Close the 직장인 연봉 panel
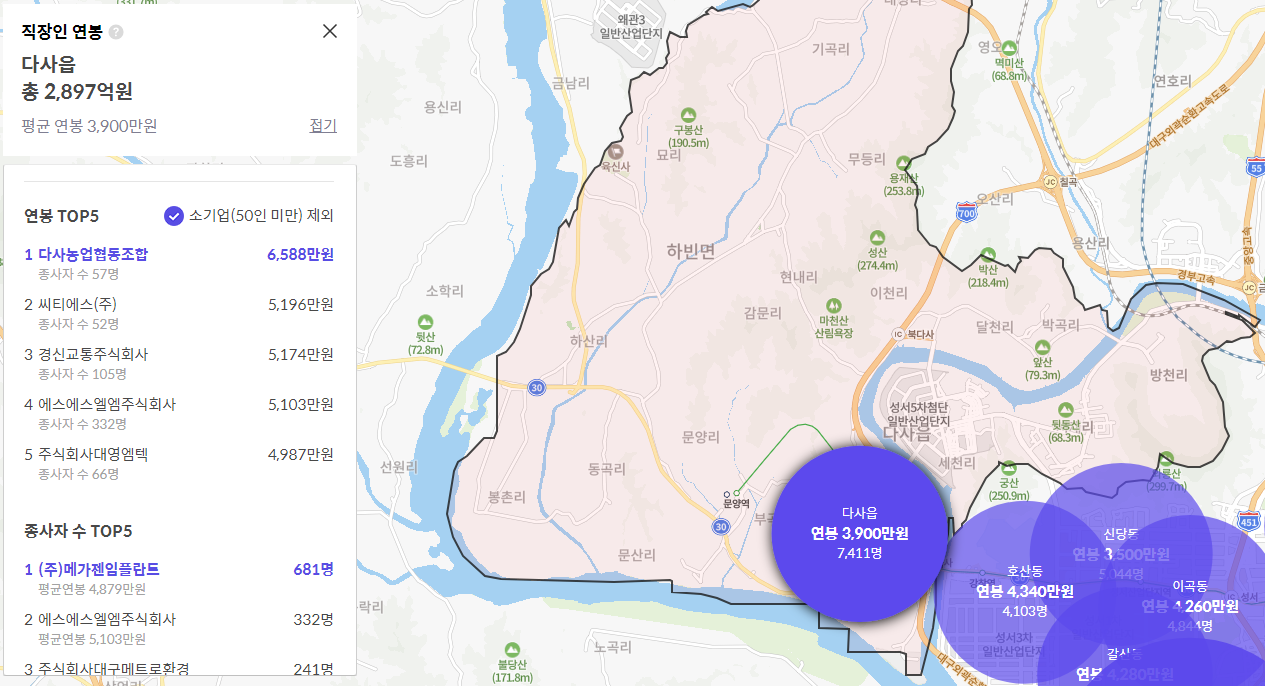Screen dimensions: 1265x686 [330, 31]
